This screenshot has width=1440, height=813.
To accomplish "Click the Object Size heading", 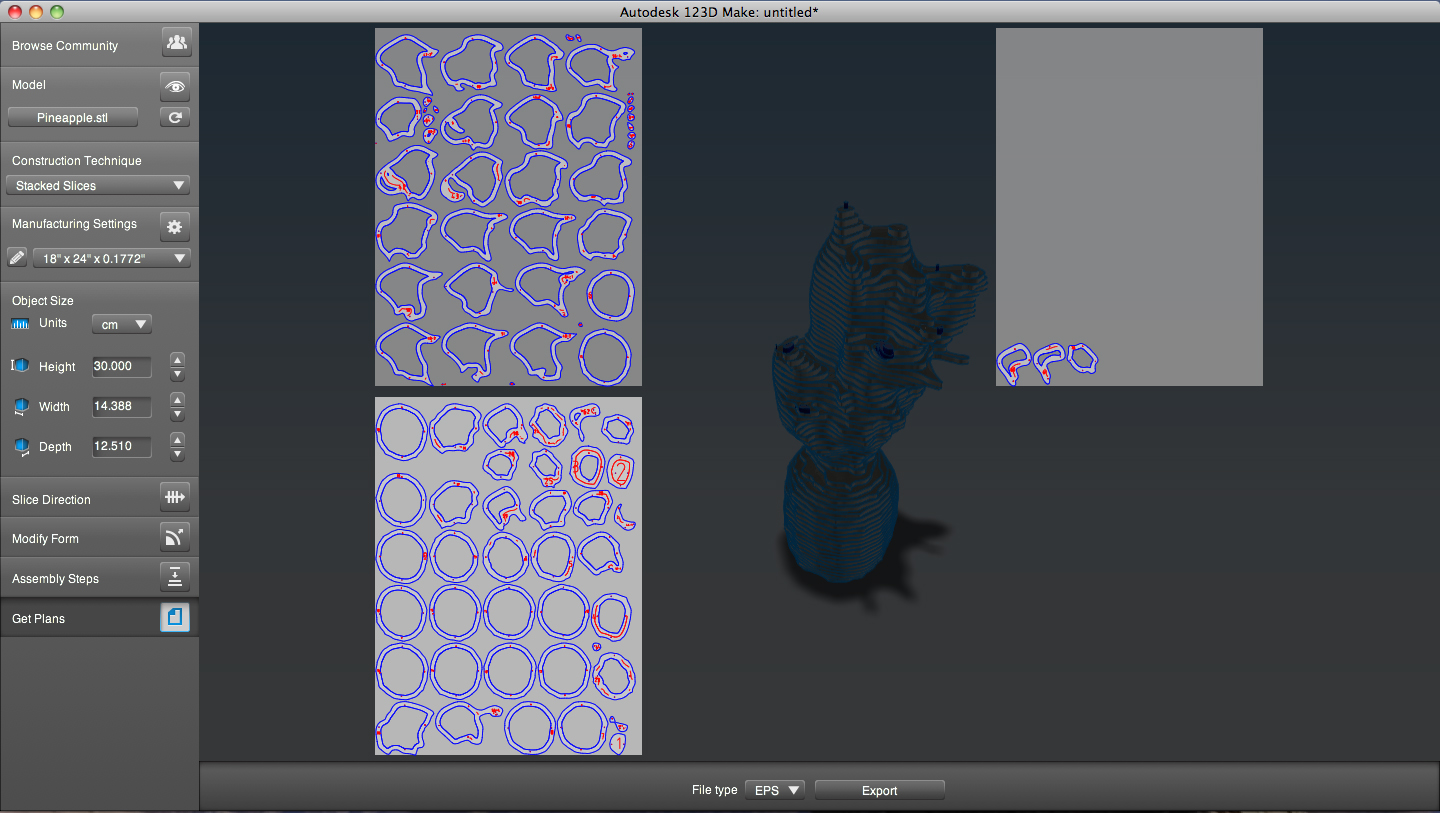I will click(43, 301).
